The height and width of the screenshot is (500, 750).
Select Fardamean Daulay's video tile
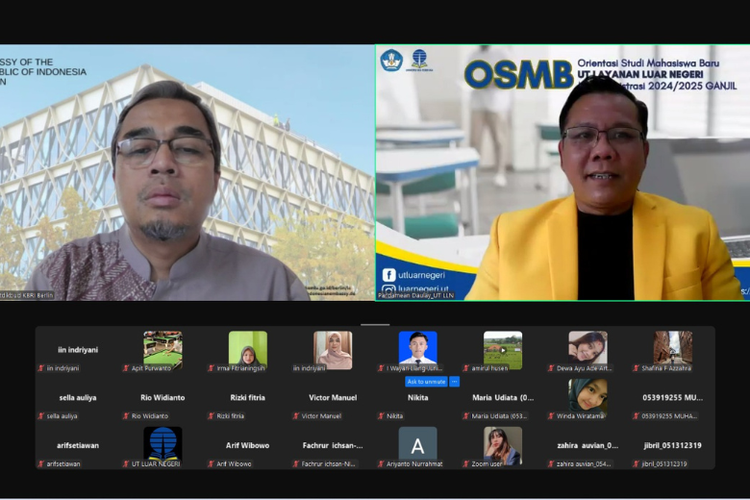pyautogui.click(x=562, y=172)
